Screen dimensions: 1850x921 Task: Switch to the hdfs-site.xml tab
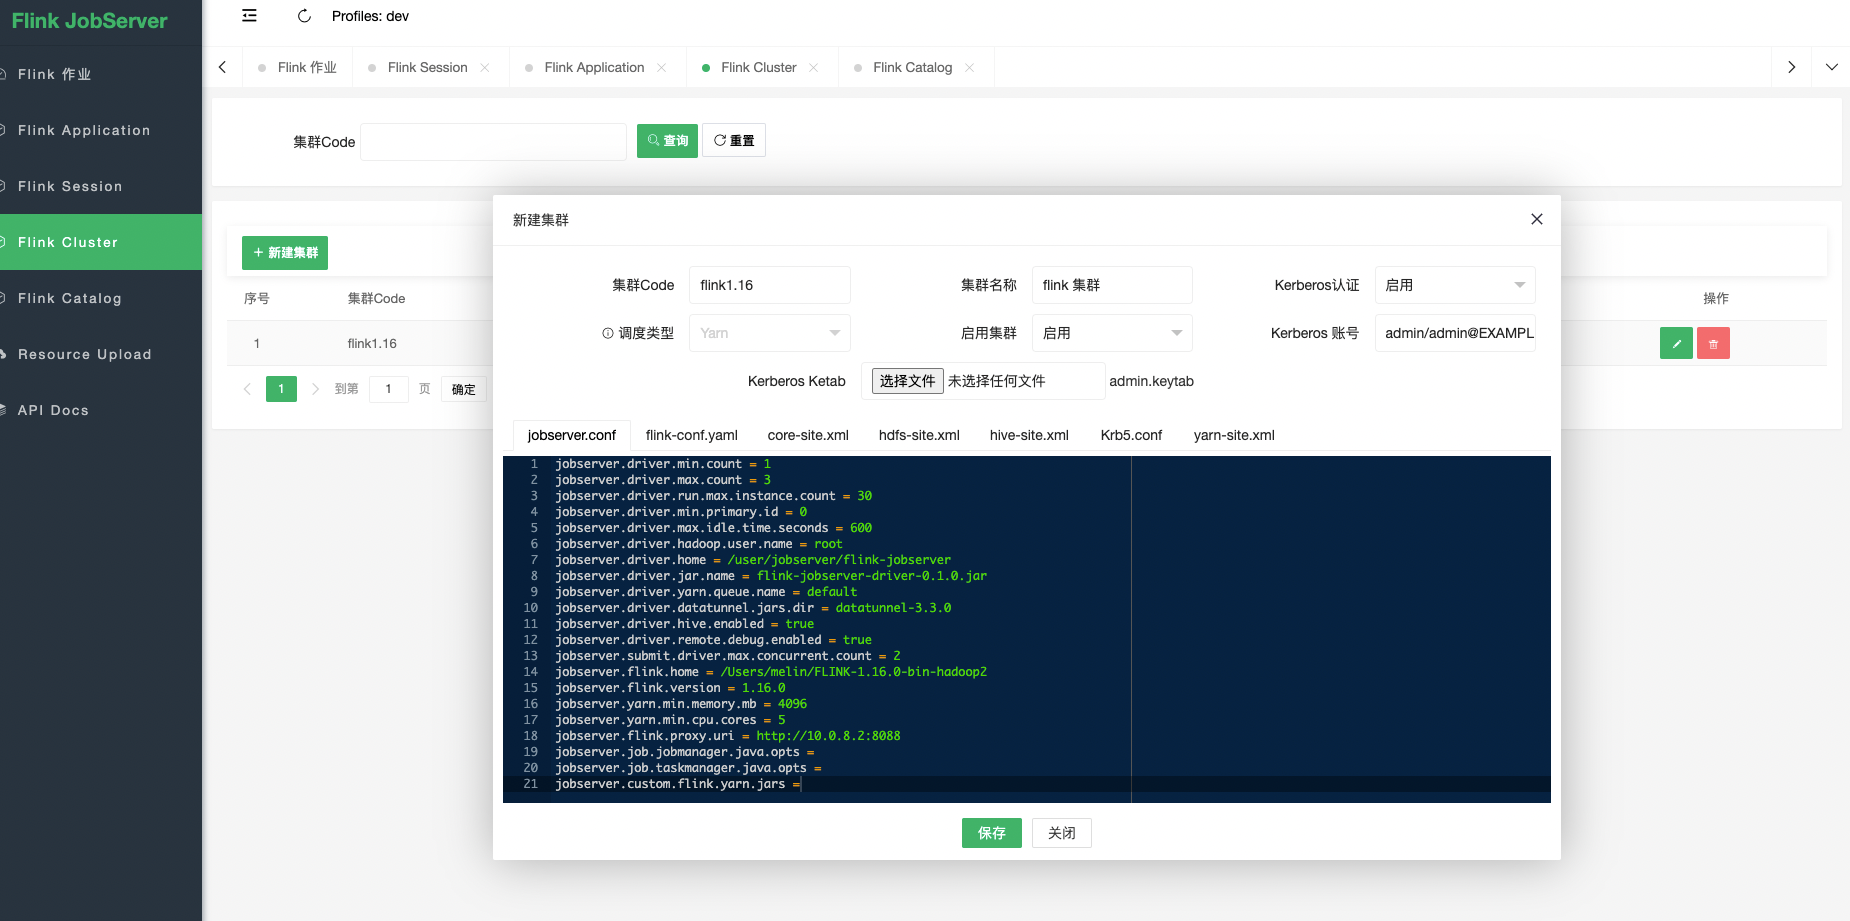click(x=919, y=435)
